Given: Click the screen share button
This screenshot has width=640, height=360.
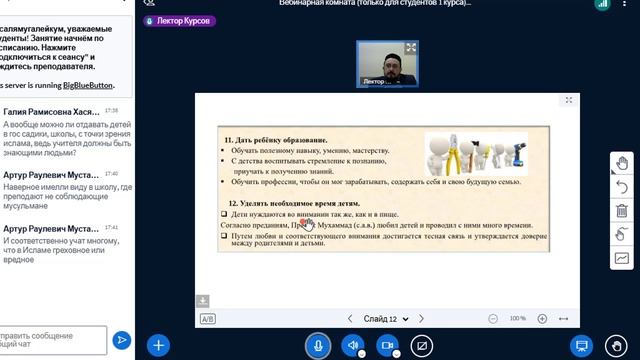Looking at the screenshot, I should tap(422, 346).
